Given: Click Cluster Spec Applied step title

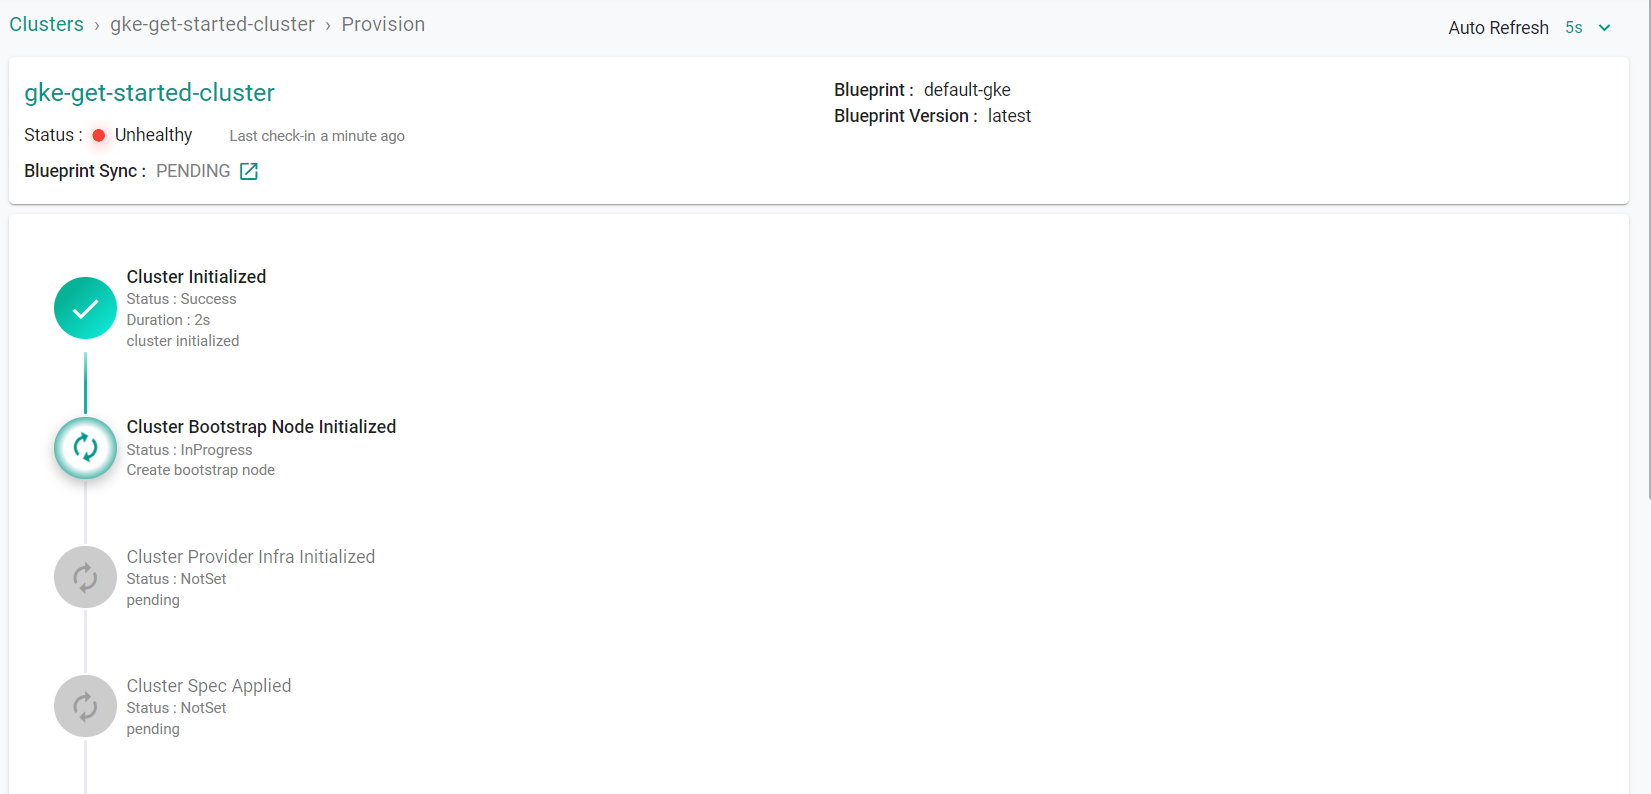Looking at the screenshot, I should (209, 686).
